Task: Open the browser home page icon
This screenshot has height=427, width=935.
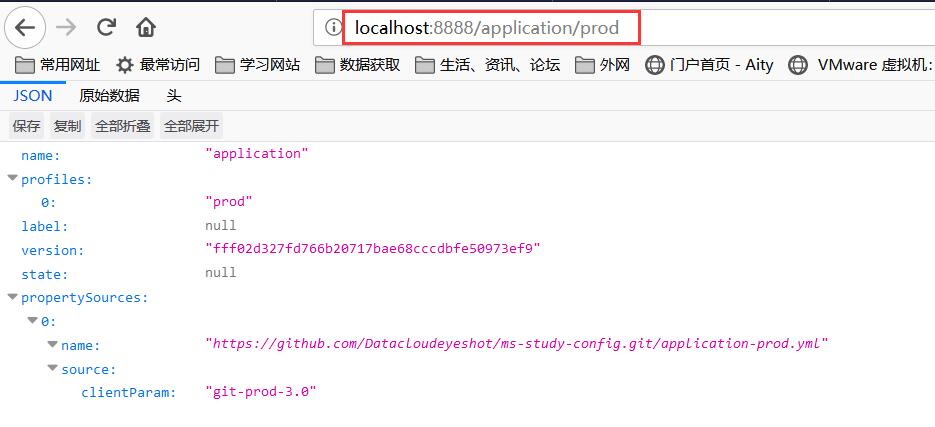Action: (x=145, y=27)
